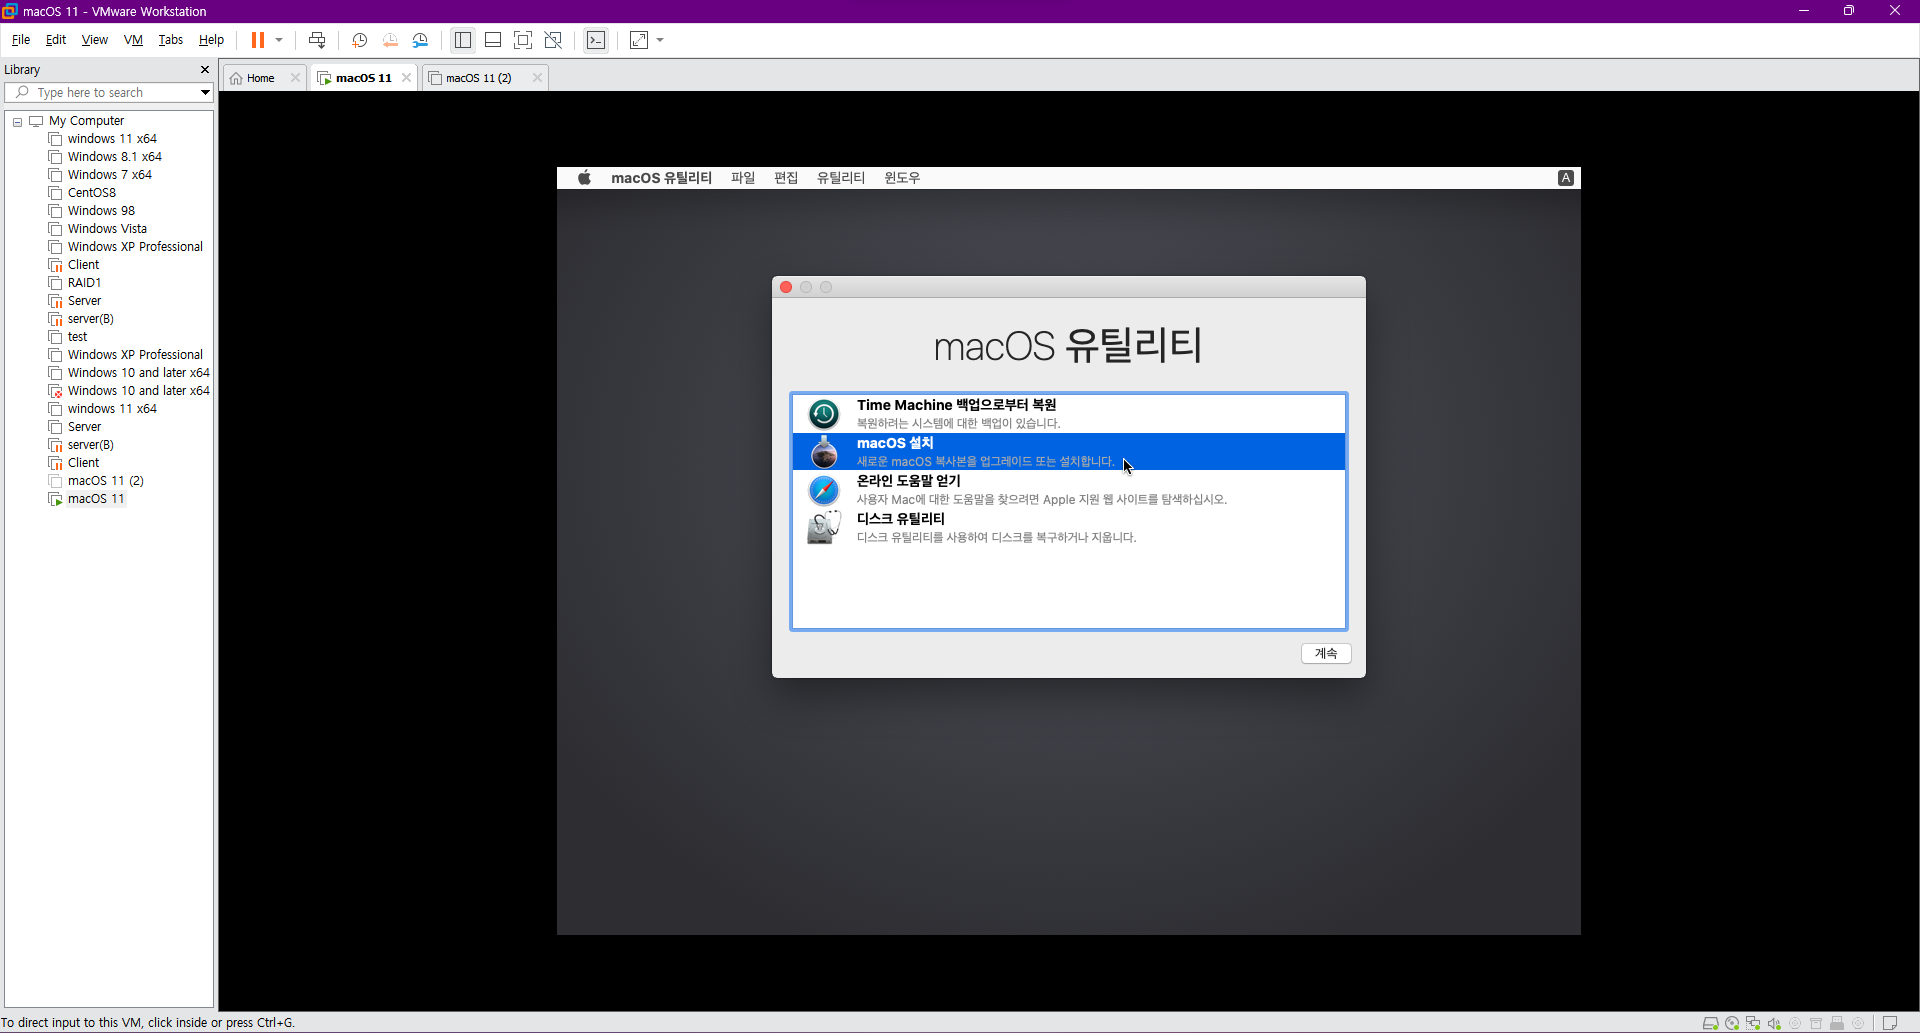Image resolution: width=1920 pixels, height=1033 pixels.
Task: Open the power options dropdown beside pause
Action: [279, 40]
